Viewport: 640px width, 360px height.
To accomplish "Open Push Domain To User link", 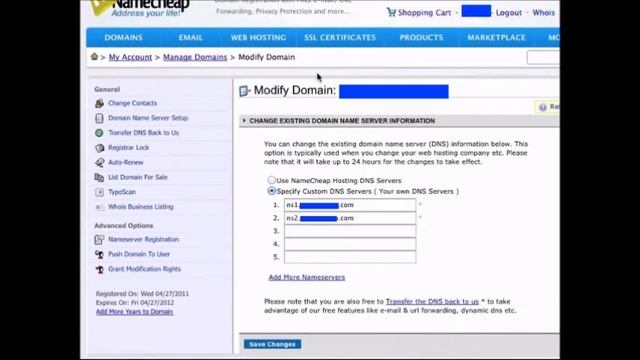I will point(139,254).
